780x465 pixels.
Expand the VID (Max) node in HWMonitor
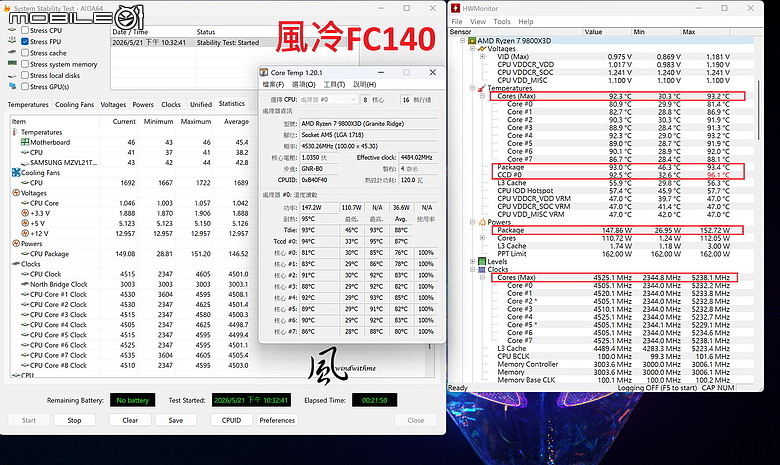coord(482,57)
